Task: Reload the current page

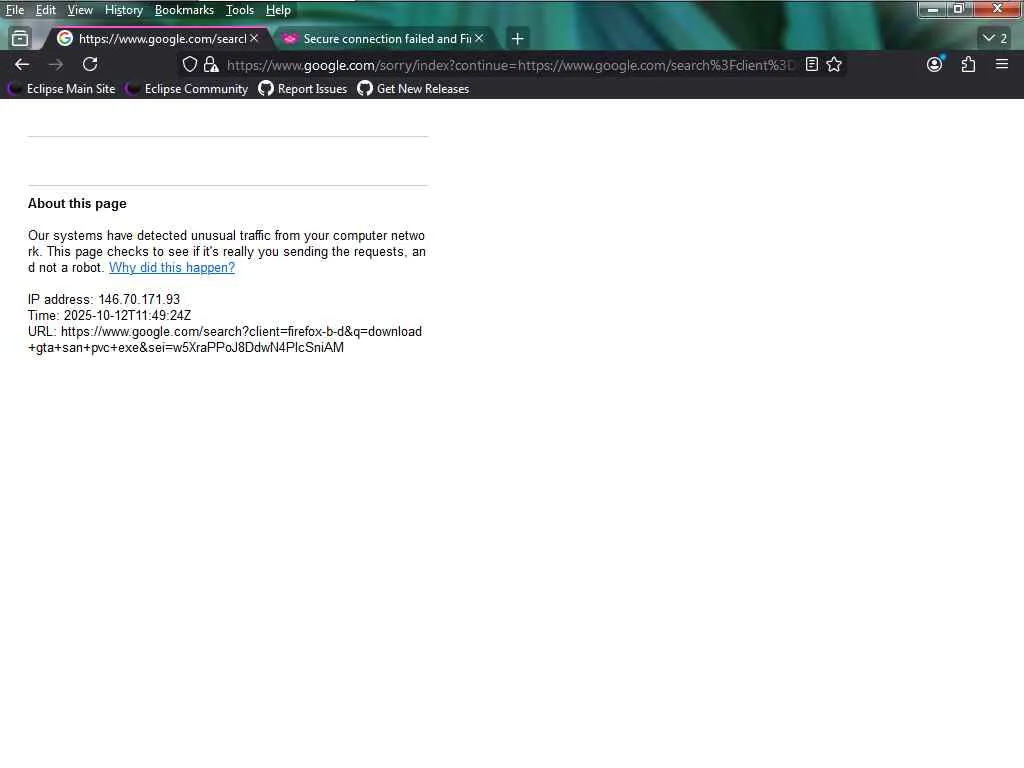Action: (x=90, y=64)
